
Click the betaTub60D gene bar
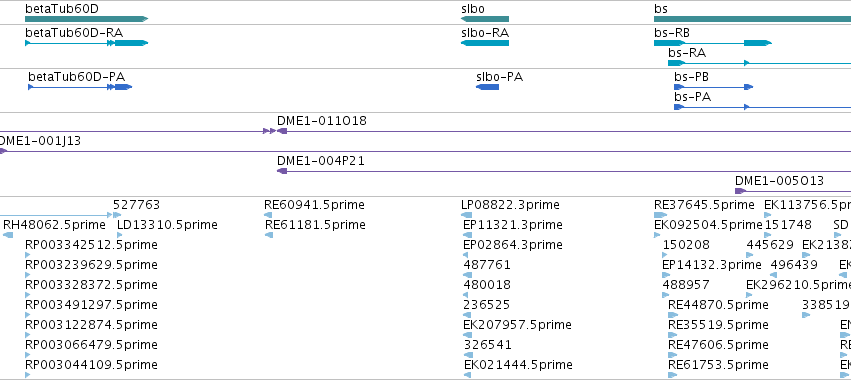pos(86,19)
